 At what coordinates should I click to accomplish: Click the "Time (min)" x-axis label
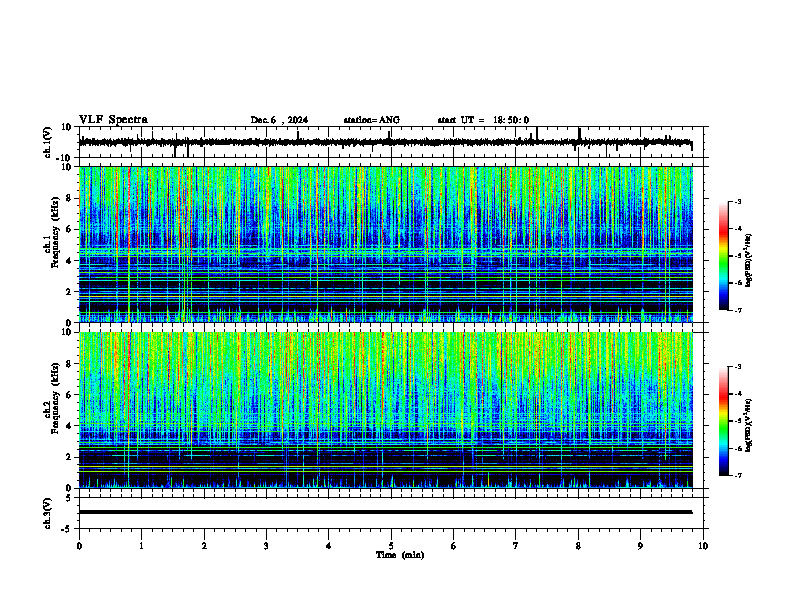point(400,555)
